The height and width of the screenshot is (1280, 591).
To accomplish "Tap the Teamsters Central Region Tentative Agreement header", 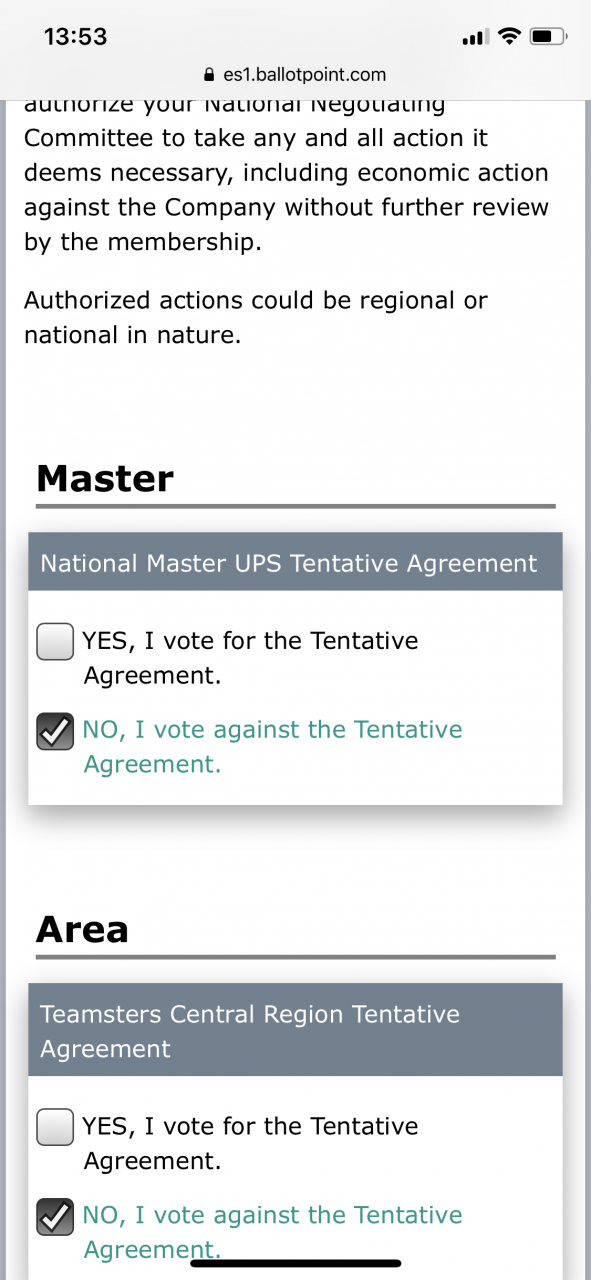I will [295, 1031].
